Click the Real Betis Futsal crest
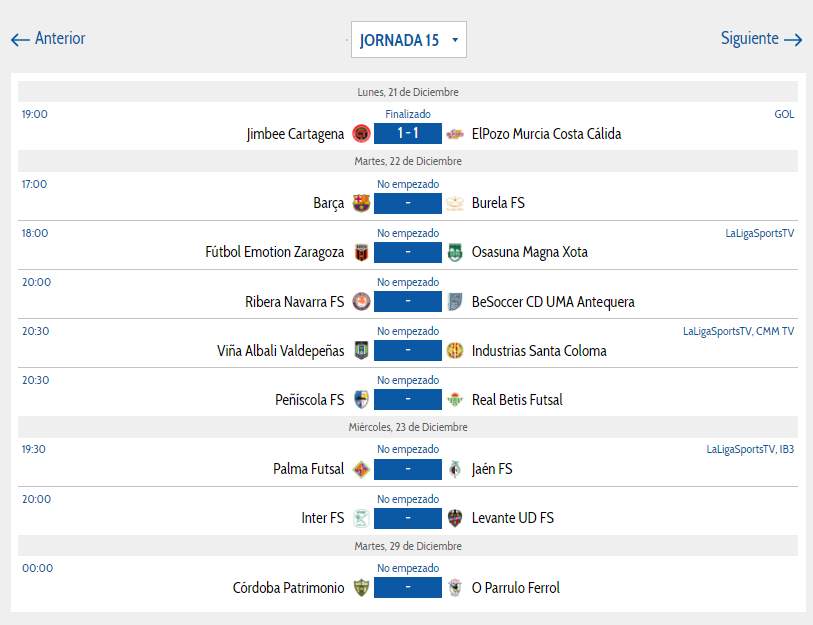The height and width of the screenshot is (625, 813). [x=455, y=400]
